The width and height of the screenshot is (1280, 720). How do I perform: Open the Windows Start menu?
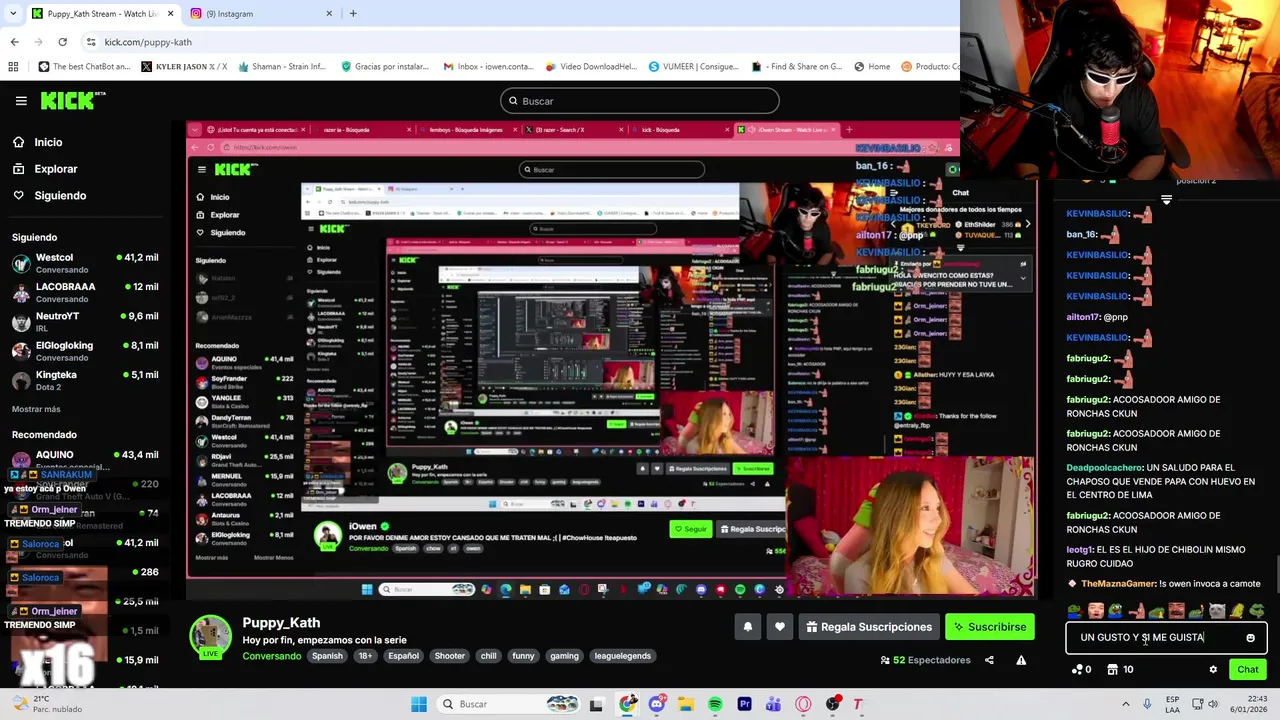click(419, 704)
